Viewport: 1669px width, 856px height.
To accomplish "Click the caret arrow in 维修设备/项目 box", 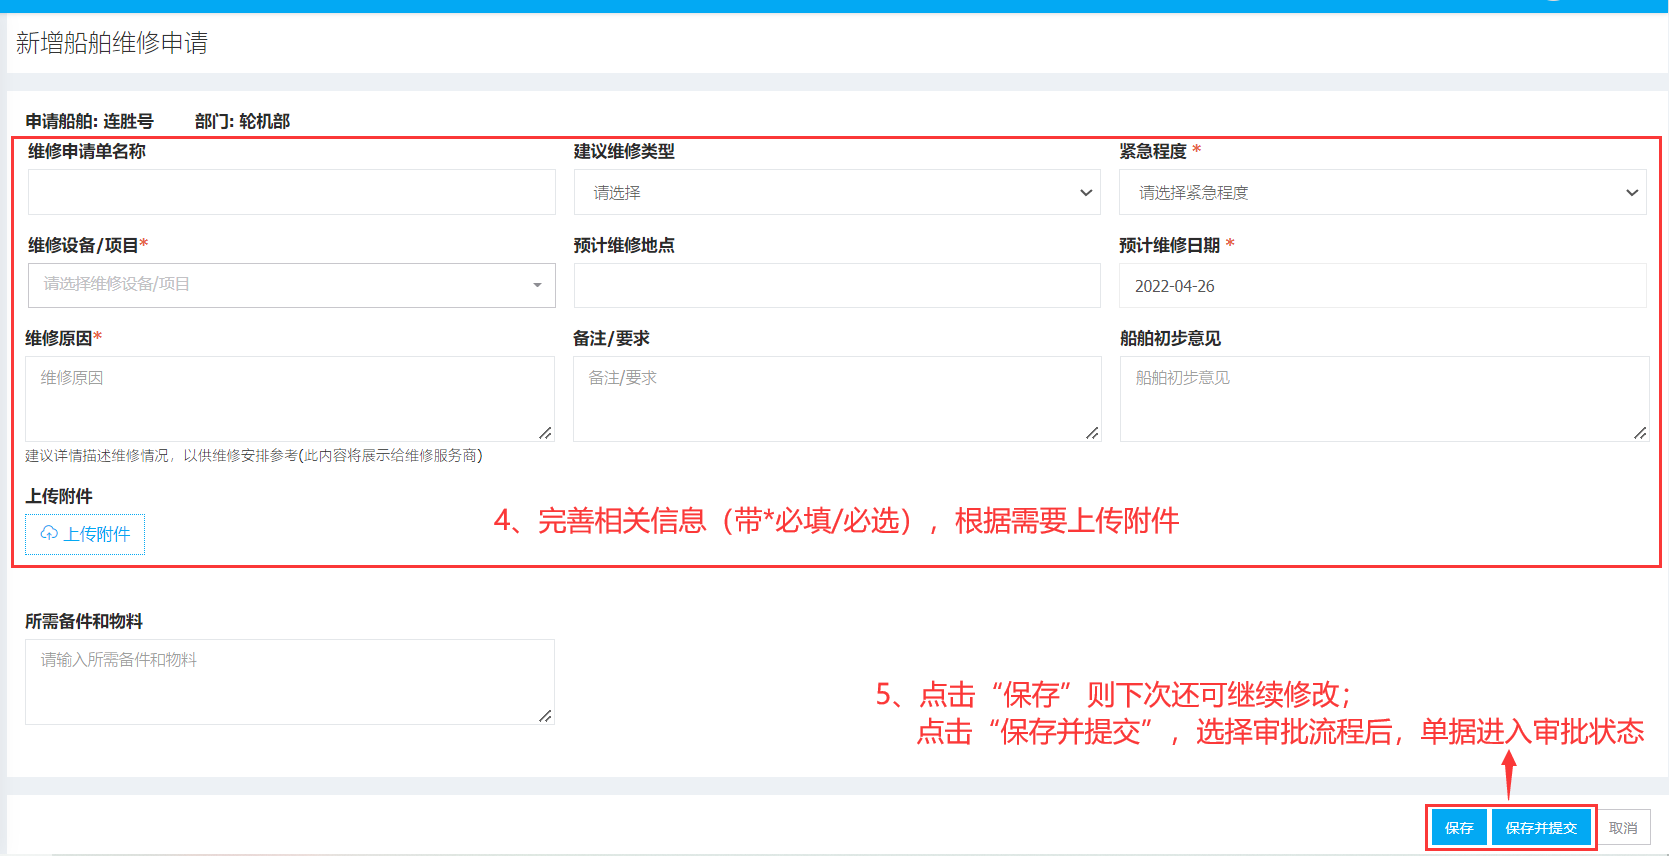I will (x=537, y=285).
